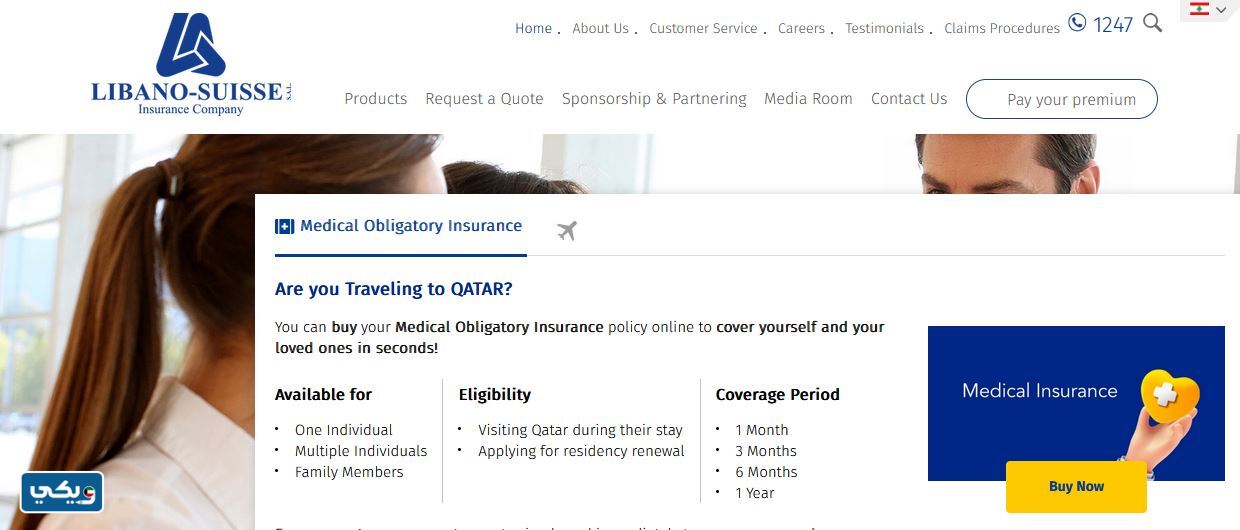Follow the Customer Service link
This screenshot has height=530, width=1240.
703,29
